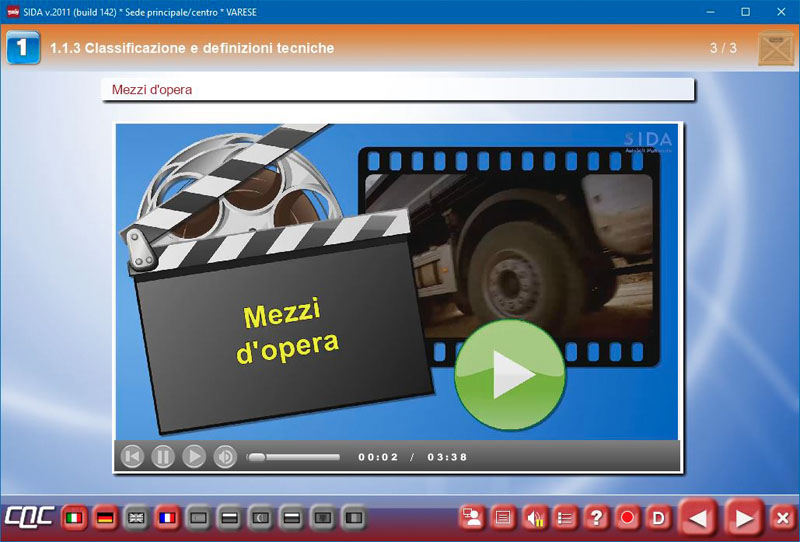
Task: Click the video progress seek slider
Action: click(x=293, y=457)
